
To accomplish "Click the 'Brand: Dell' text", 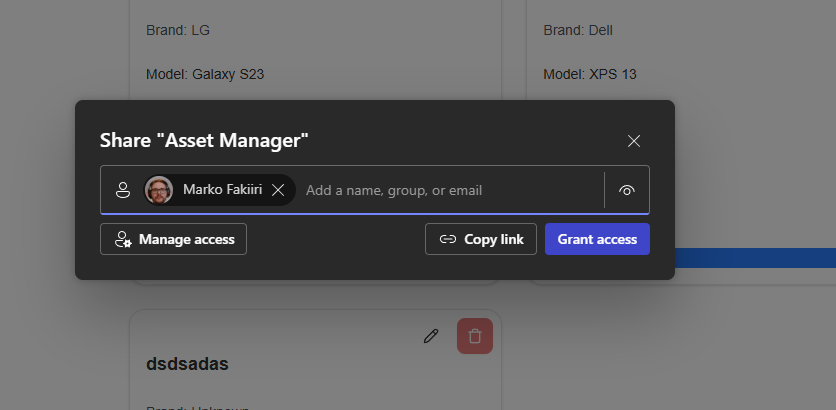I will tap(578, 30).
